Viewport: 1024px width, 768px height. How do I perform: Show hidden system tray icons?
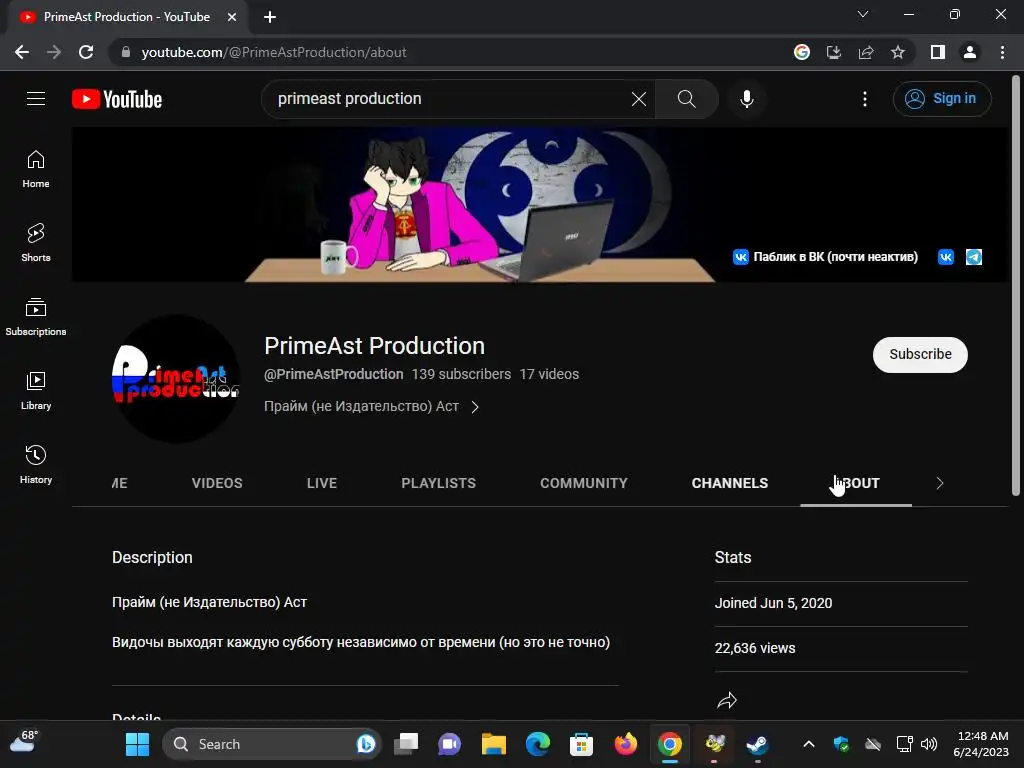click(808, 744)
